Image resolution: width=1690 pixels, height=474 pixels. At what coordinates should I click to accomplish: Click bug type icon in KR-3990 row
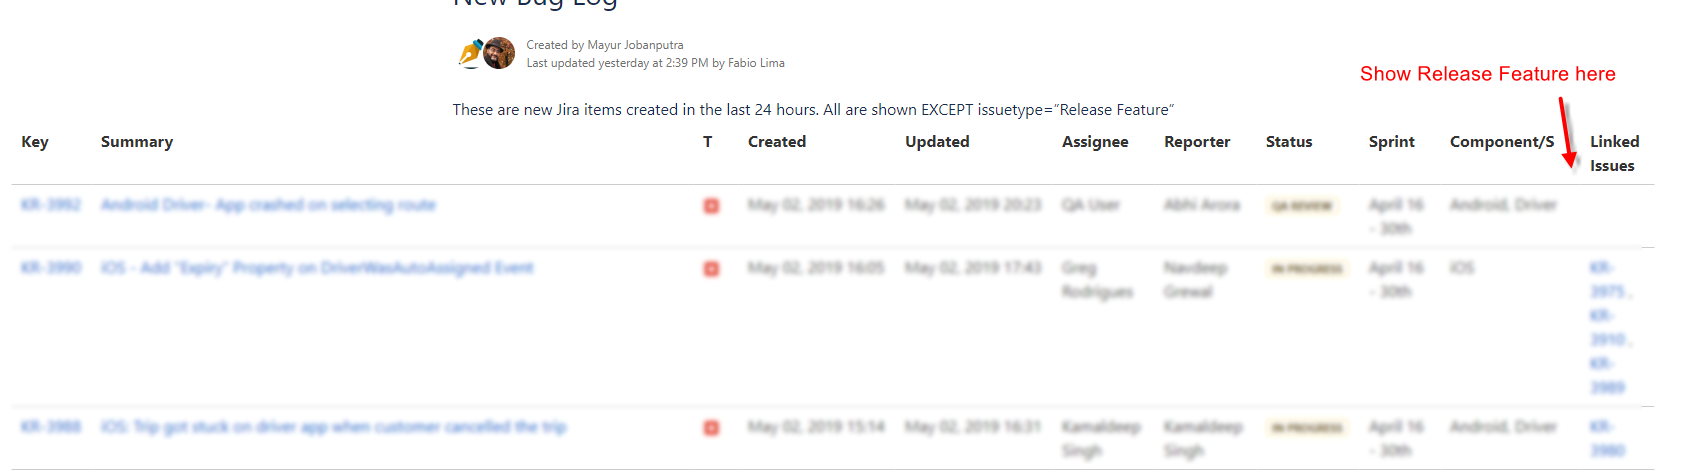(x=711, y=269)
